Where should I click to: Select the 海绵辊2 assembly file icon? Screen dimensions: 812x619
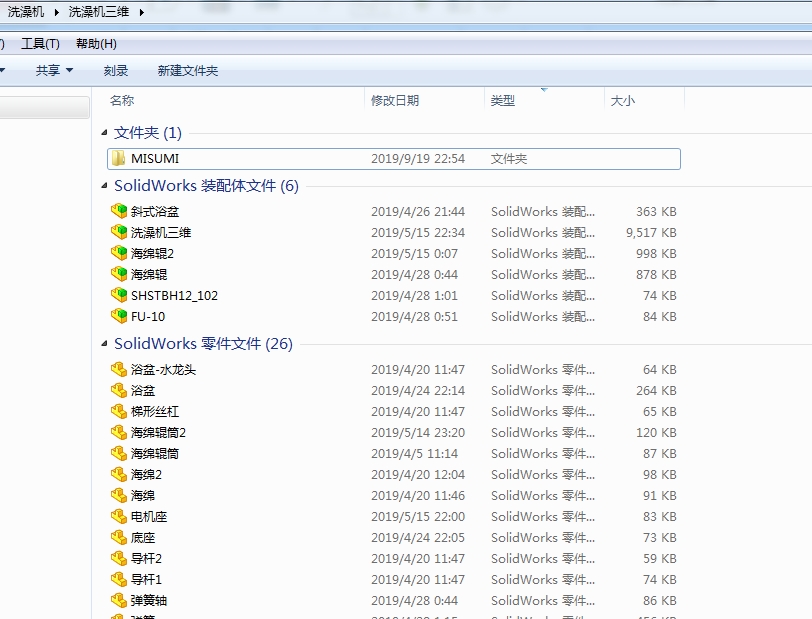tap(119, 253)
